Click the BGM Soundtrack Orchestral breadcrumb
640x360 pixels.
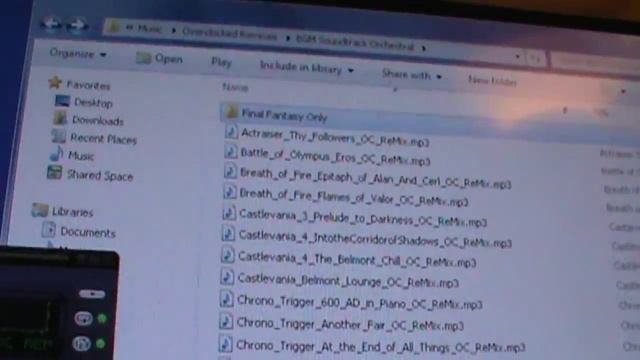point(355,43)
